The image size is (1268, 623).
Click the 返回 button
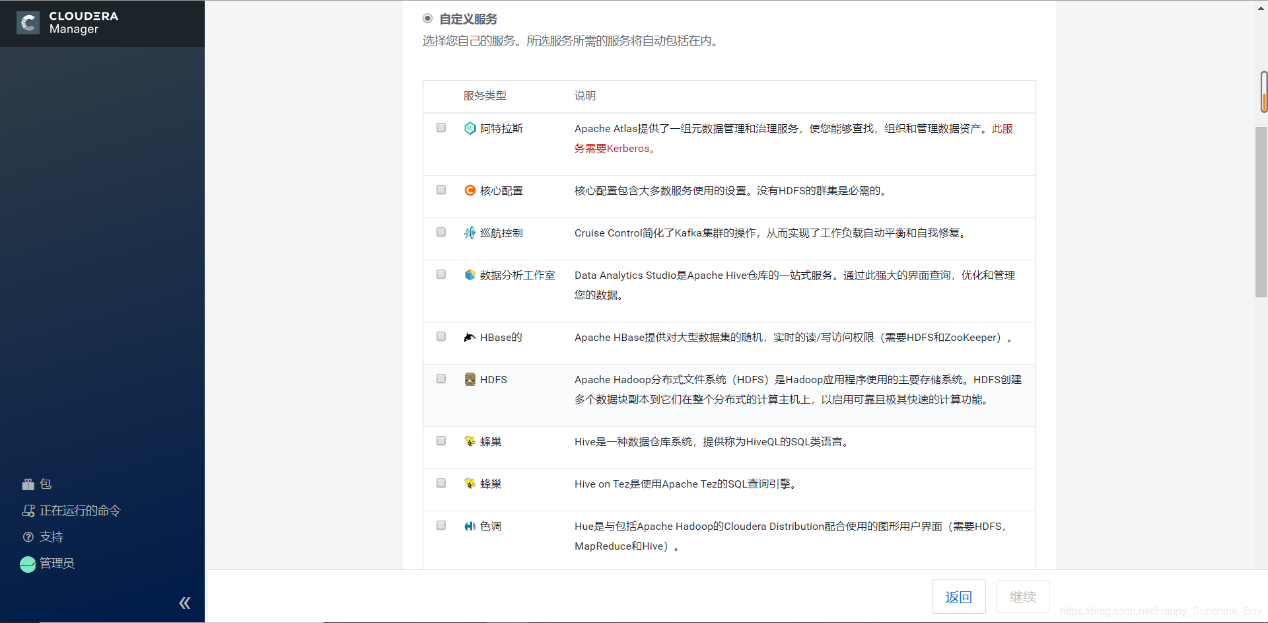[x=958, y=596]
